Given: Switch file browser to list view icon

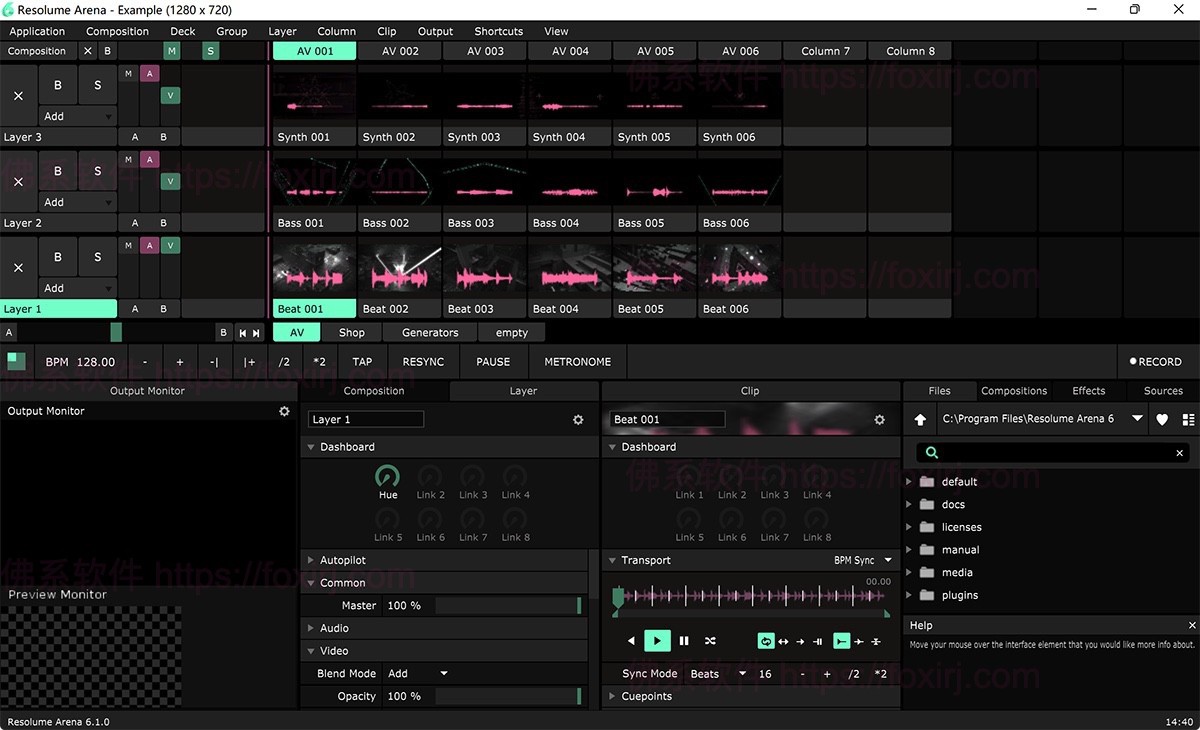Looking at the screenshot, I should [1188, 420].
